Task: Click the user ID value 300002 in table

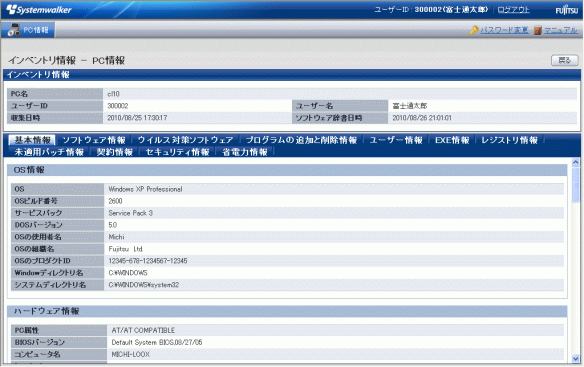Action: pyautogui.click(x=118, y=106)
